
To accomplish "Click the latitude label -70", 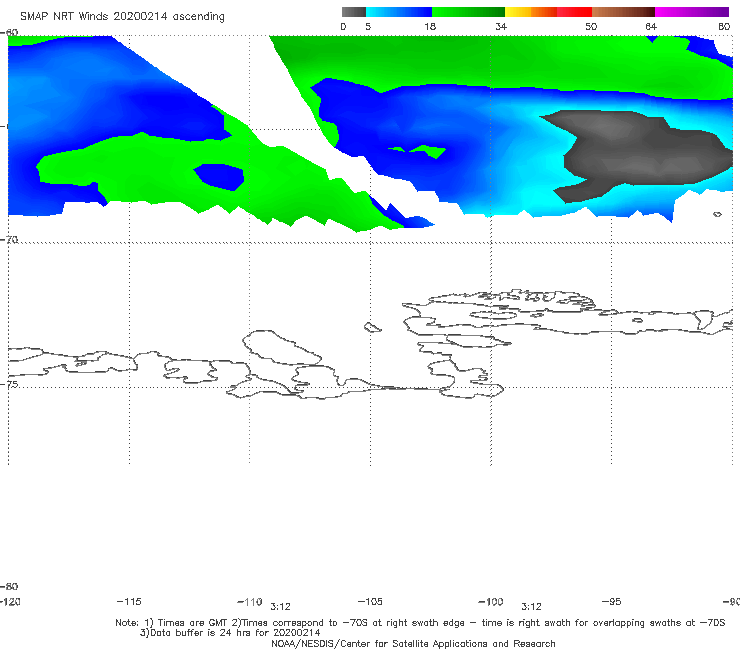I will point(9,240).
